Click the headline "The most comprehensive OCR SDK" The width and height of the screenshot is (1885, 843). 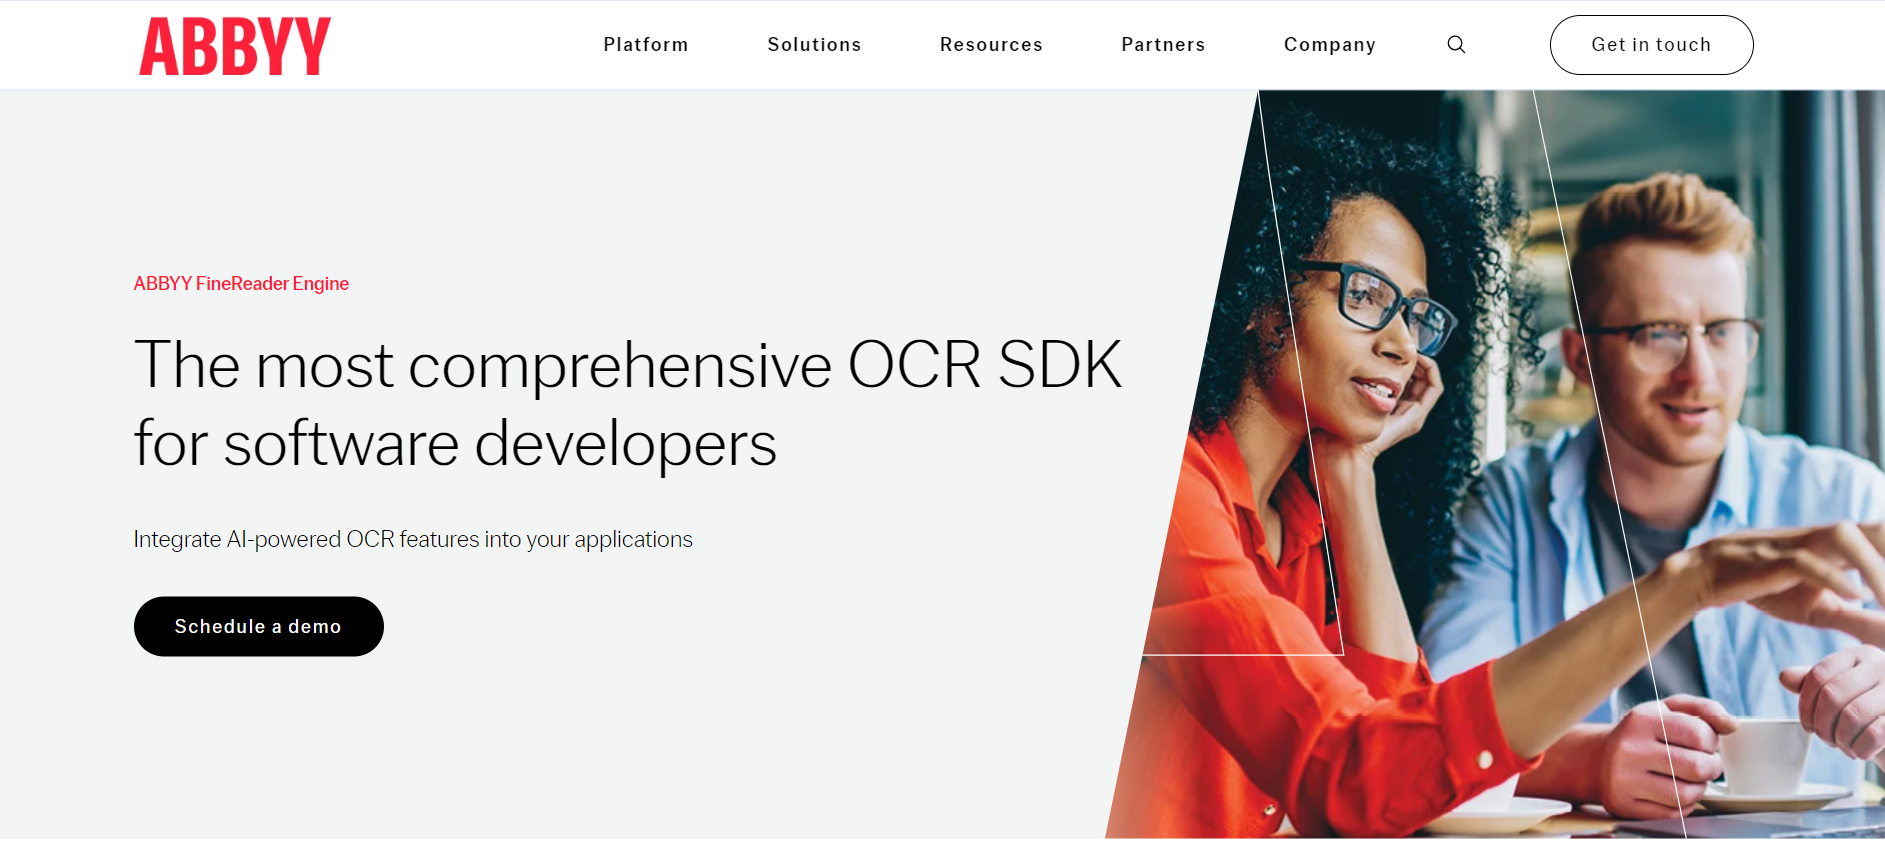coord(628,365)
